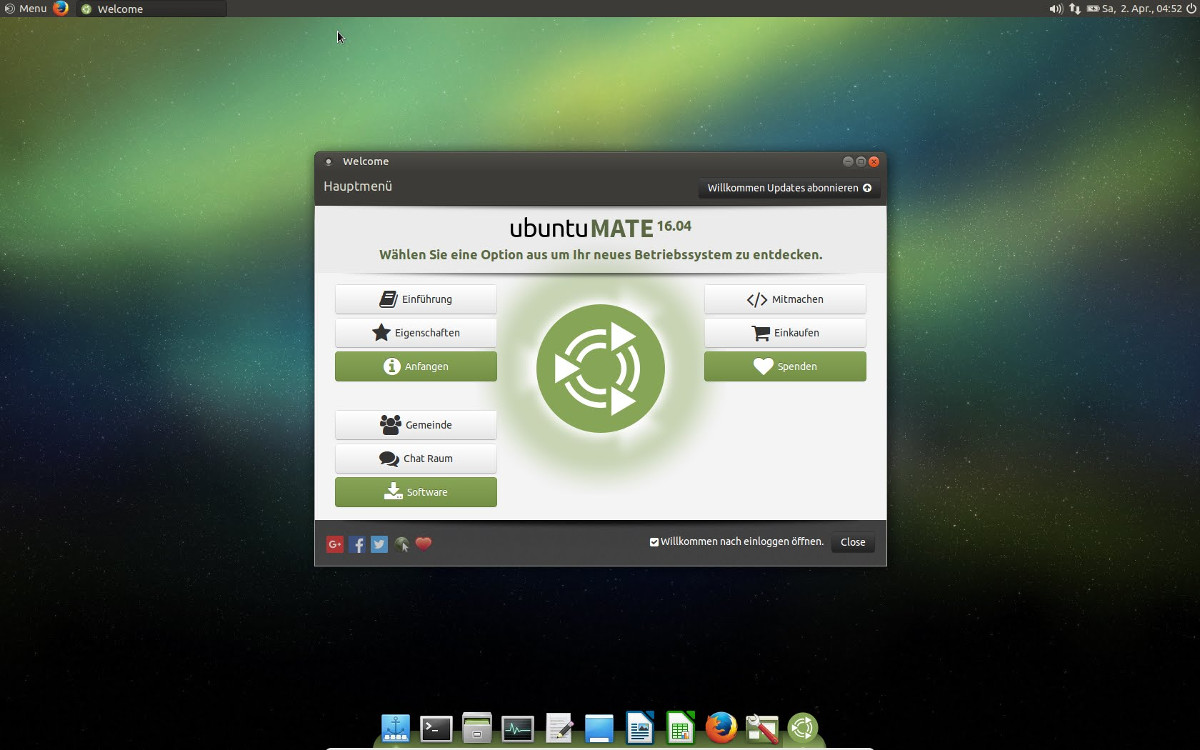Open the Twitter icon link
Viewport: 1200px width, 750px height.
point(379,544)
